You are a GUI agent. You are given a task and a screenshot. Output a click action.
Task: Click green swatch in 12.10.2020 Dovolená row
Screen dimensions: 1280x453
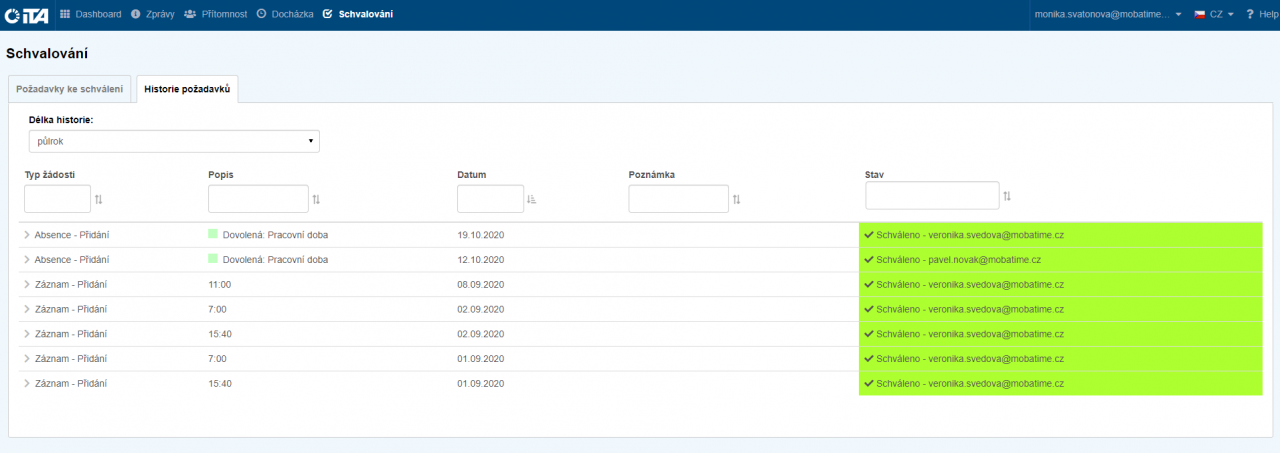pos(213,260)
